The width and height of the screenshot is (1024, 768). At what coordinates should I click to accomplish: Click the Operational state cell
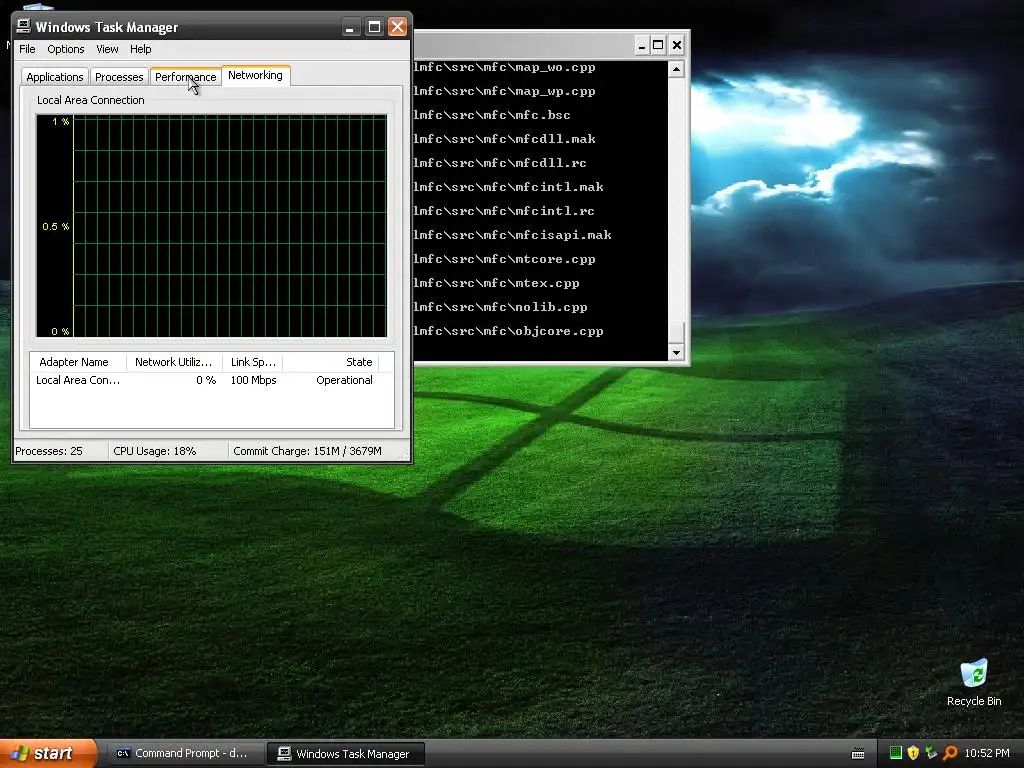344,380
